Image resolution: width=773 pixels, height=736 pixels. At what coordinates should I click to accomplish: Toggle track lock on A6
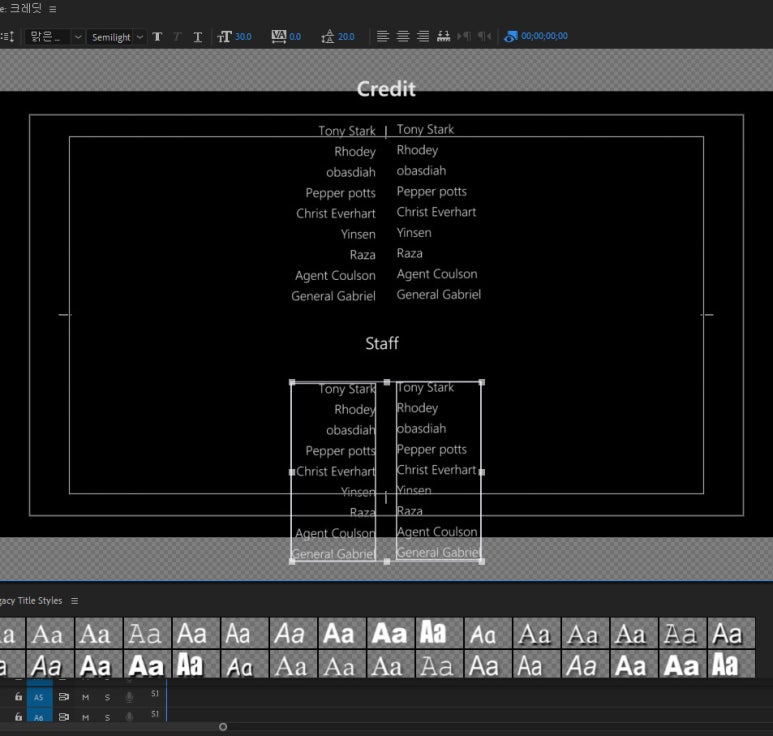pos(18,717)
